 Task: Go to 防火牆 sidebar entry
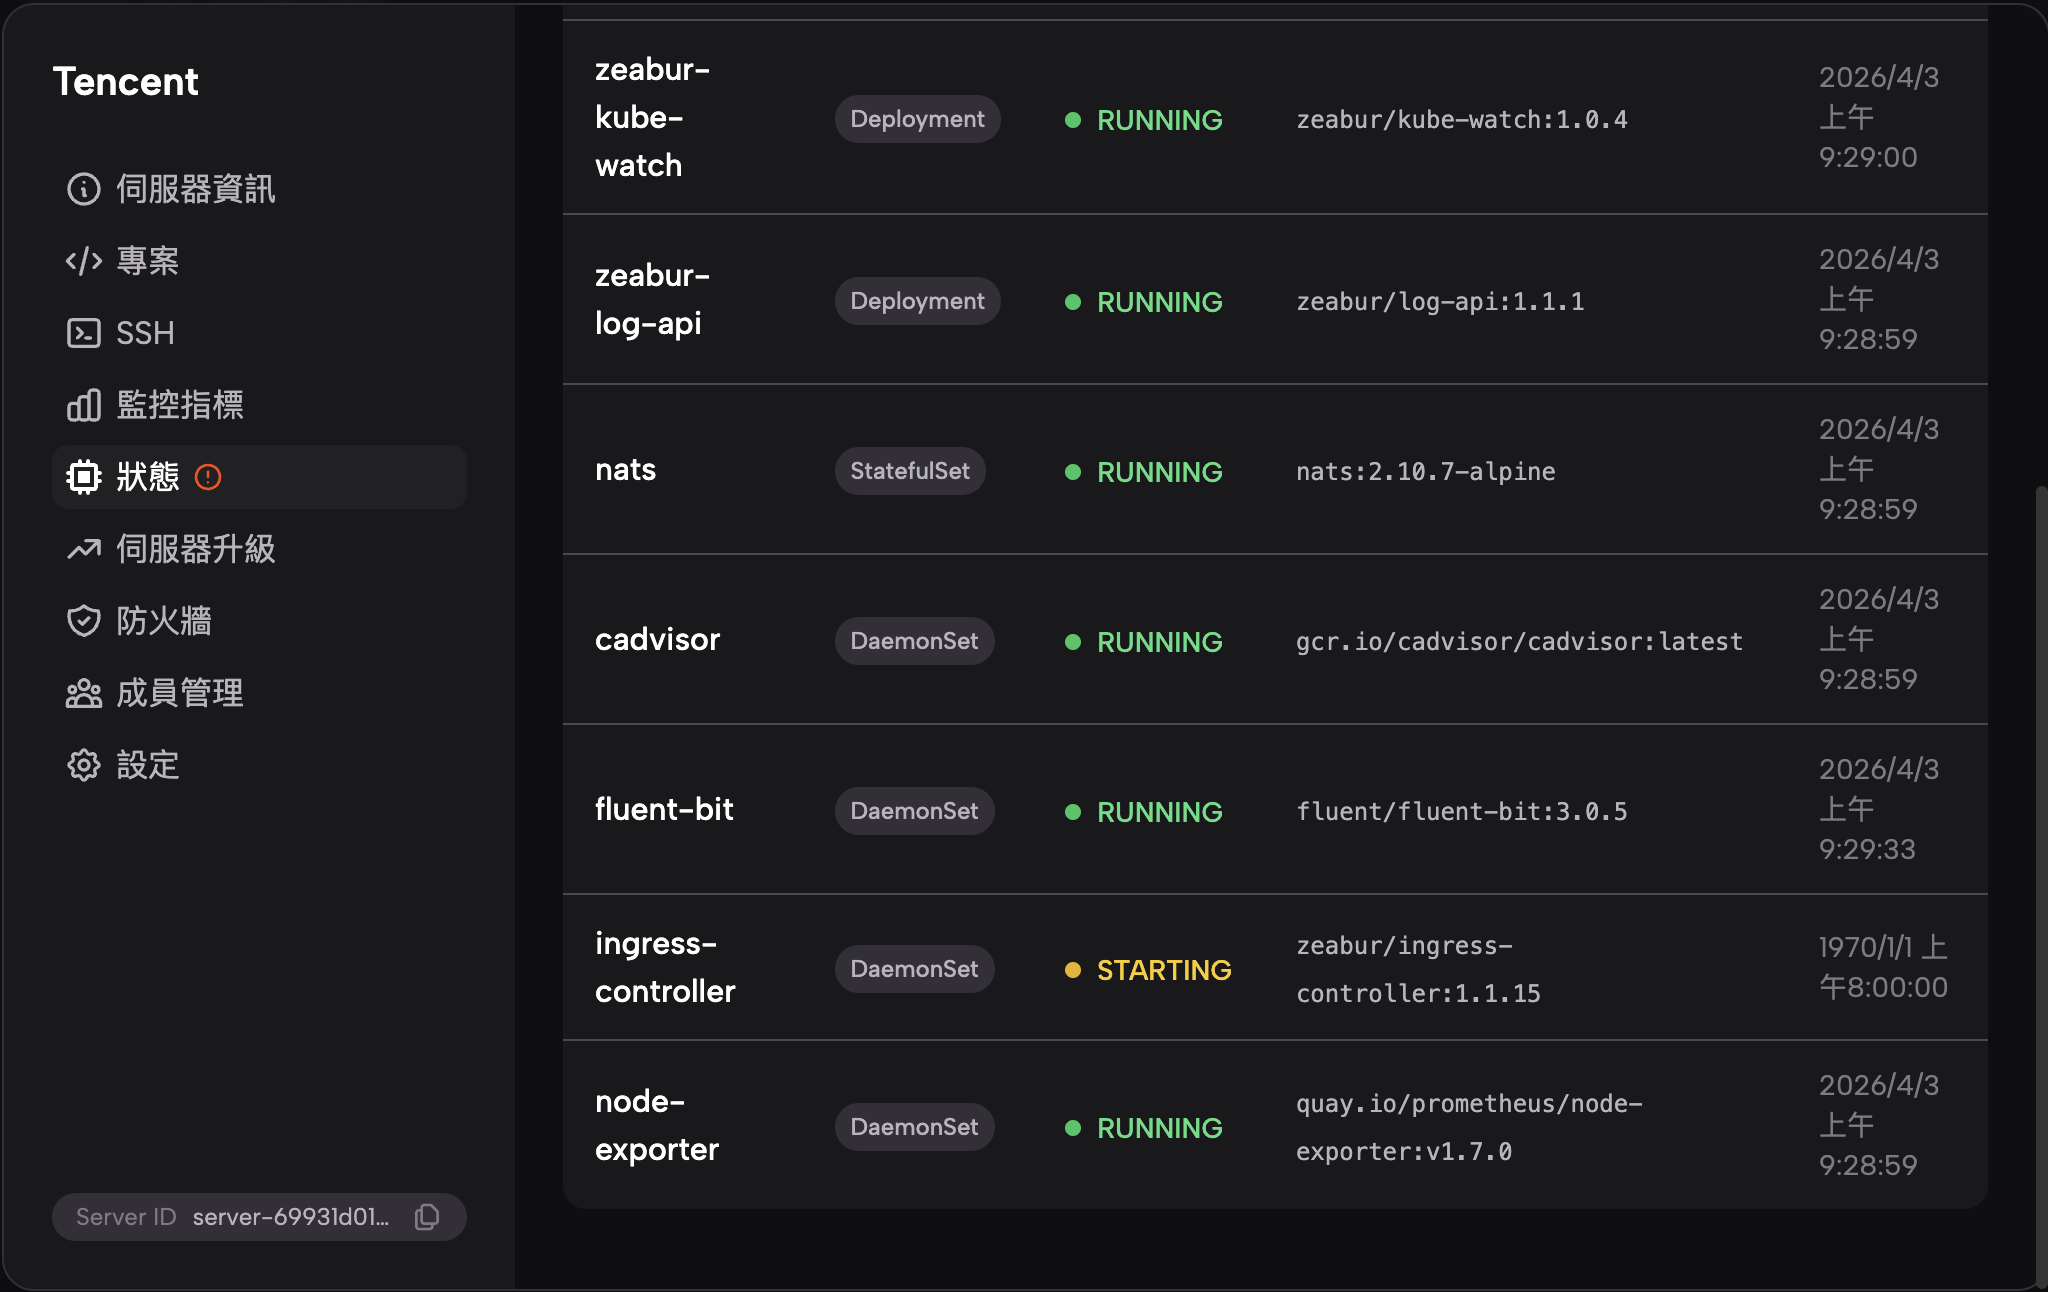164,621
